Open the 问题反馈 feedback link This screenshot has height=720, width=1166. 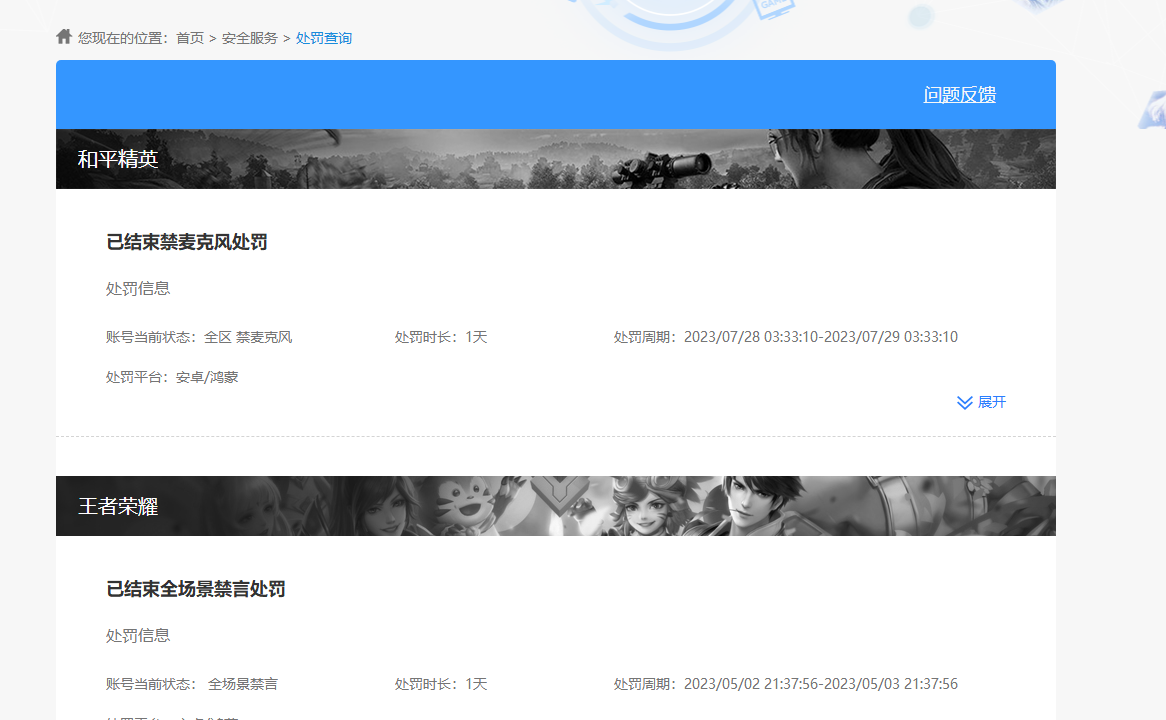point(960,94)
